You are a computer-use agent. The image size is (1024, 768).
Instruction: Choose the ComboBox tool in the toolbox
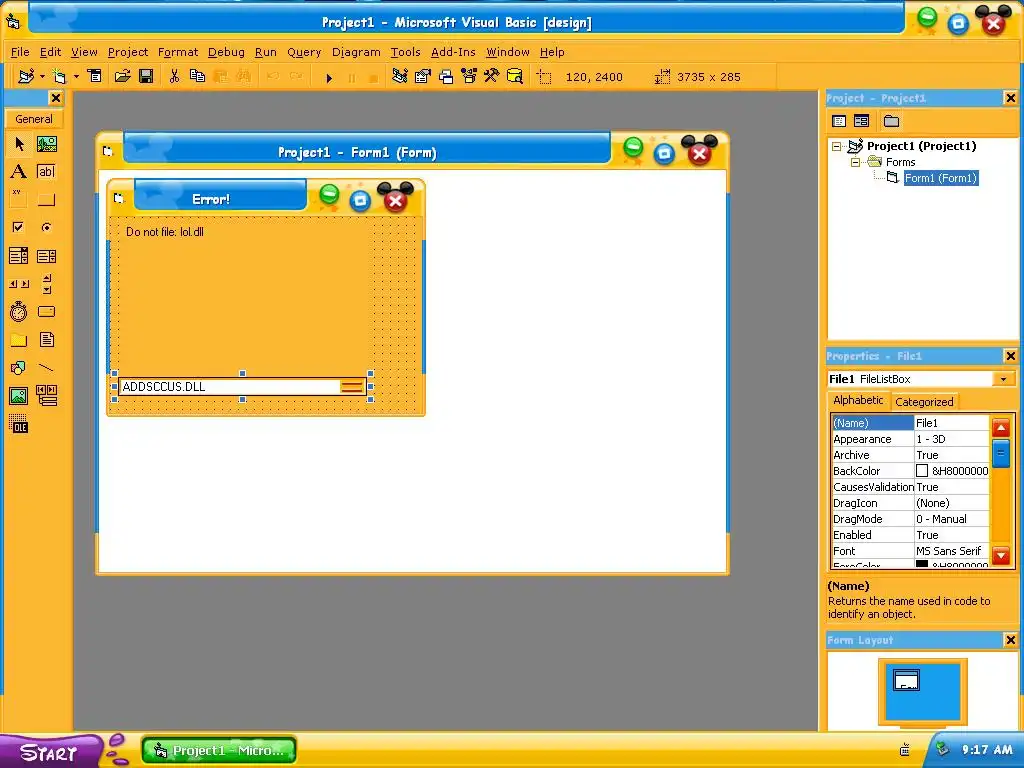(x=19, y=255)
